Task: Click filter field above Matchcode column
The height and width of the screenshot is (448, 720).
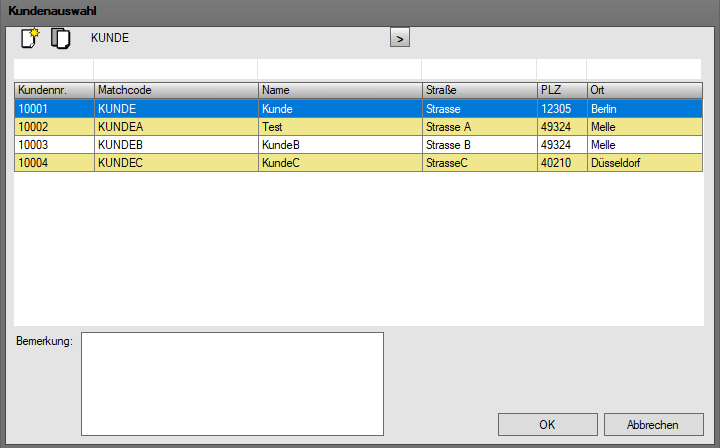Action: click(175, 70)
